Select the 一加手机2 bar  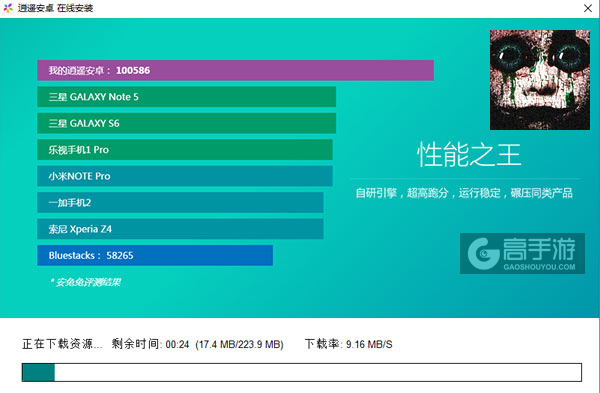click(x=180, y=202)
